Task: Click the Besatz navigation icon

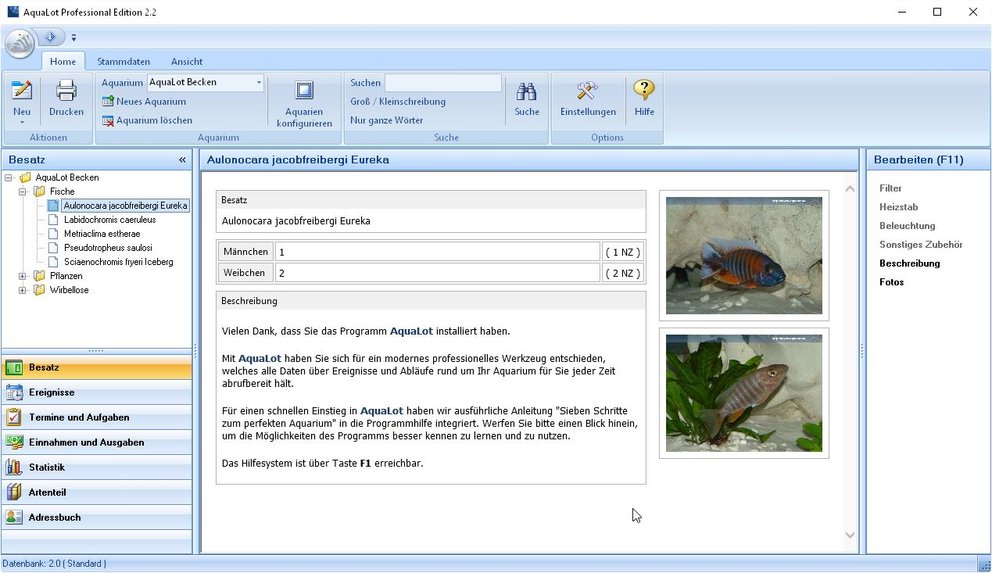Action: (x=14, y=367)
